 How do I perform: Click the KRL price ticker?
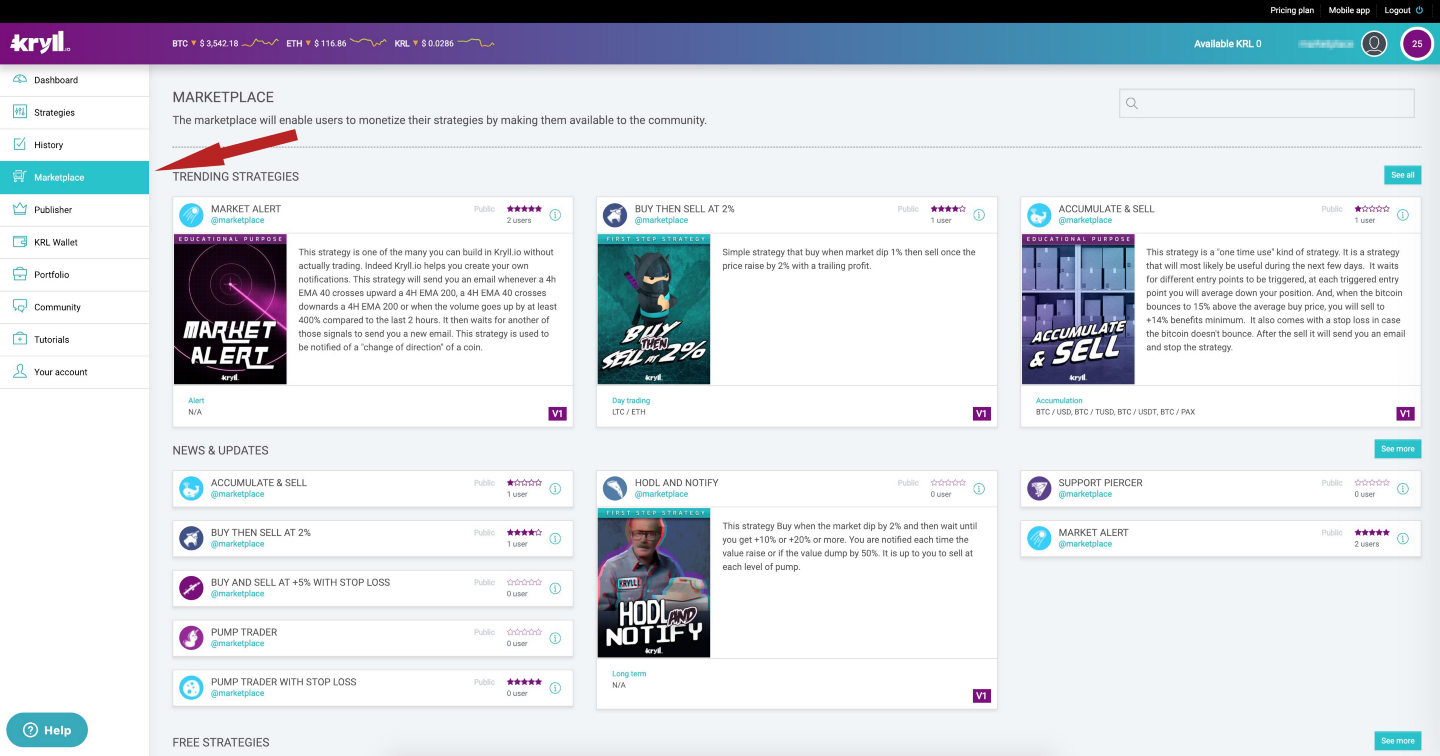tap(444, 44)
